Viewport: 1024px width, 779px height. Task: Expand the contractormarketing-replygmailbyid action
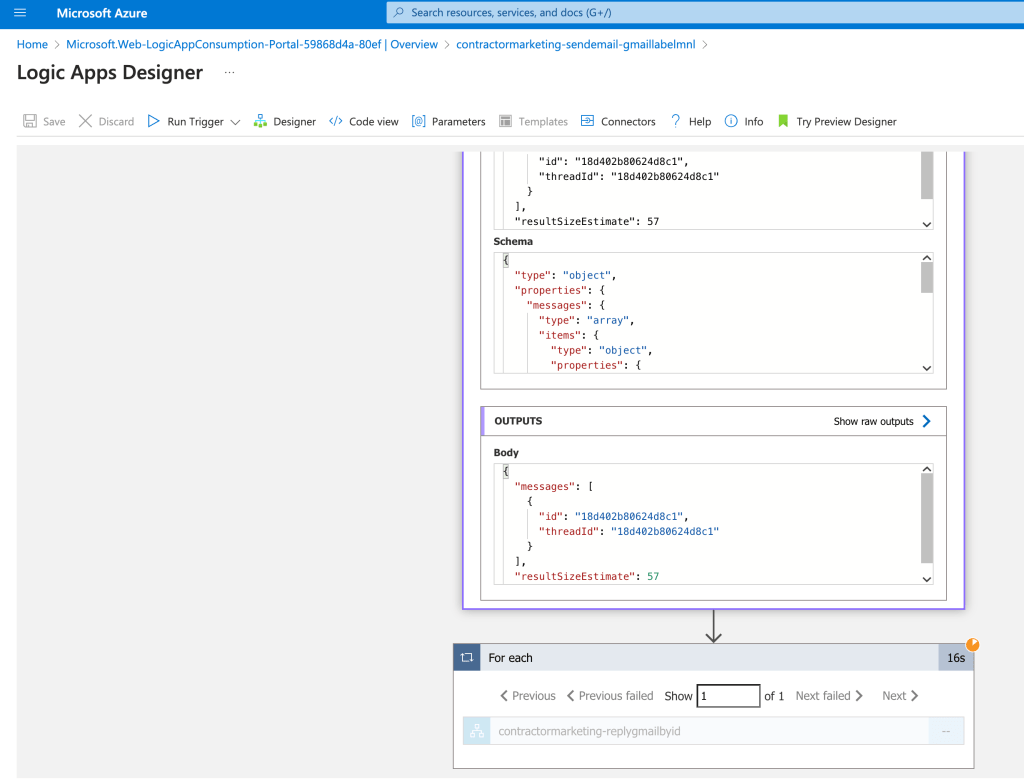tap(713, 731)
